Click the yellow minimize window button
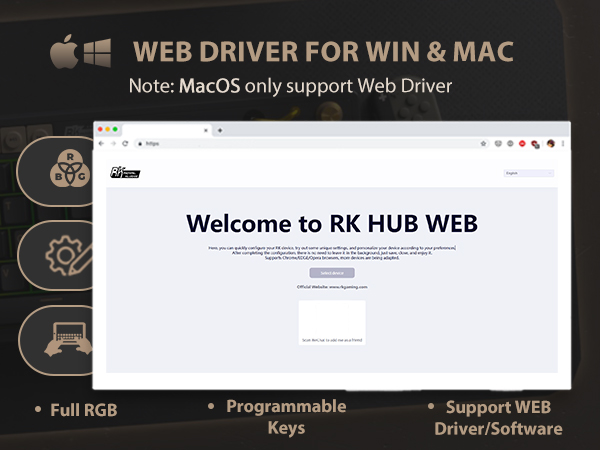Viewport: 600px width, 450px height. (x=108, y=129)
